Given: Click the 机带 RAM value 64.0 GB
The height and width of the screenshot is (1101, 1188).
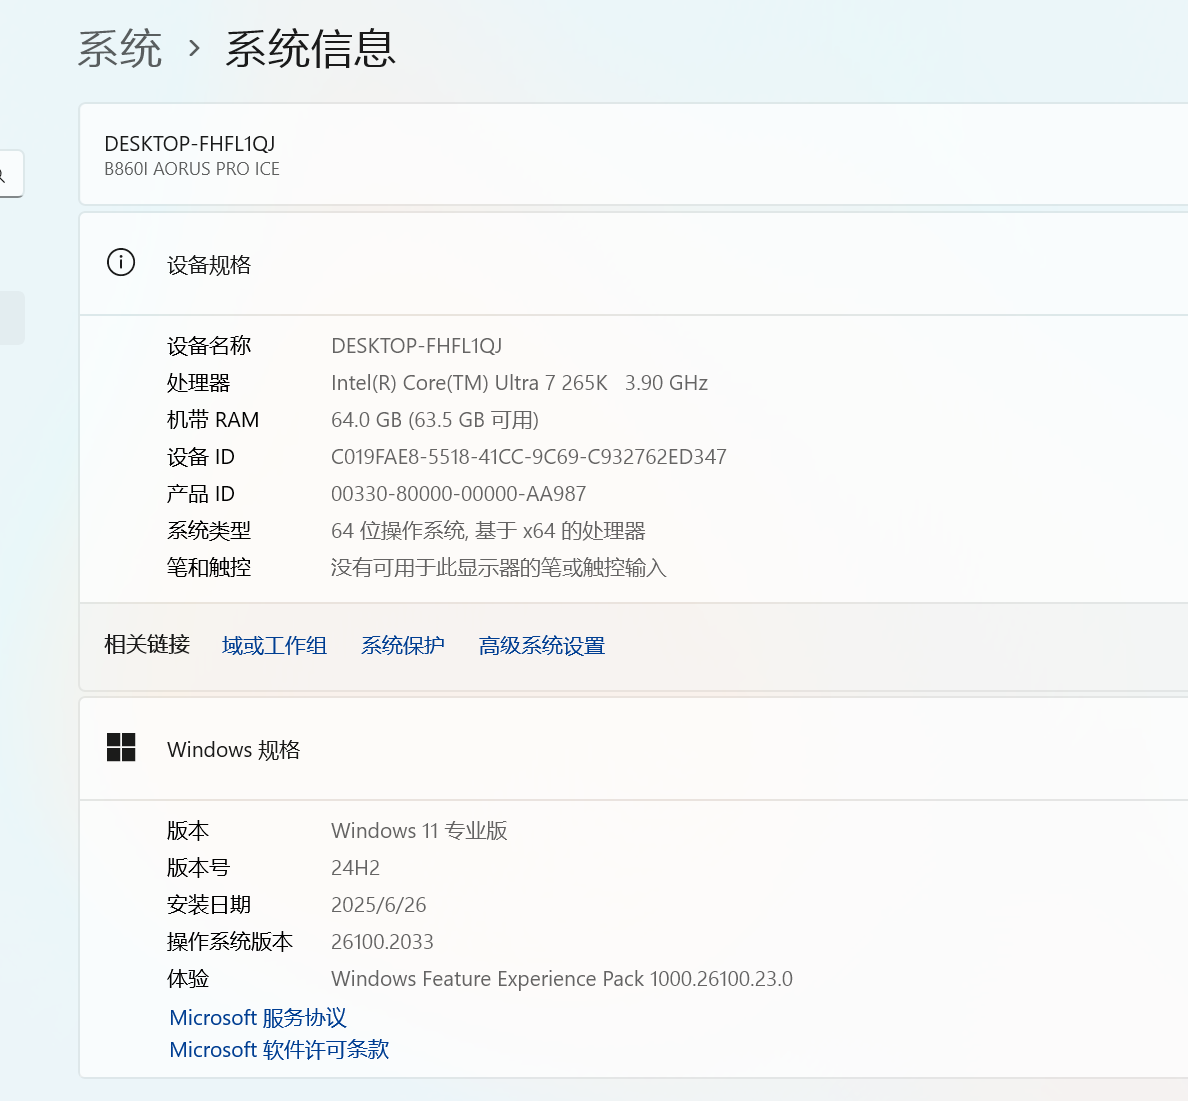Looking at the screenshot, I should [x=435, y=420].
